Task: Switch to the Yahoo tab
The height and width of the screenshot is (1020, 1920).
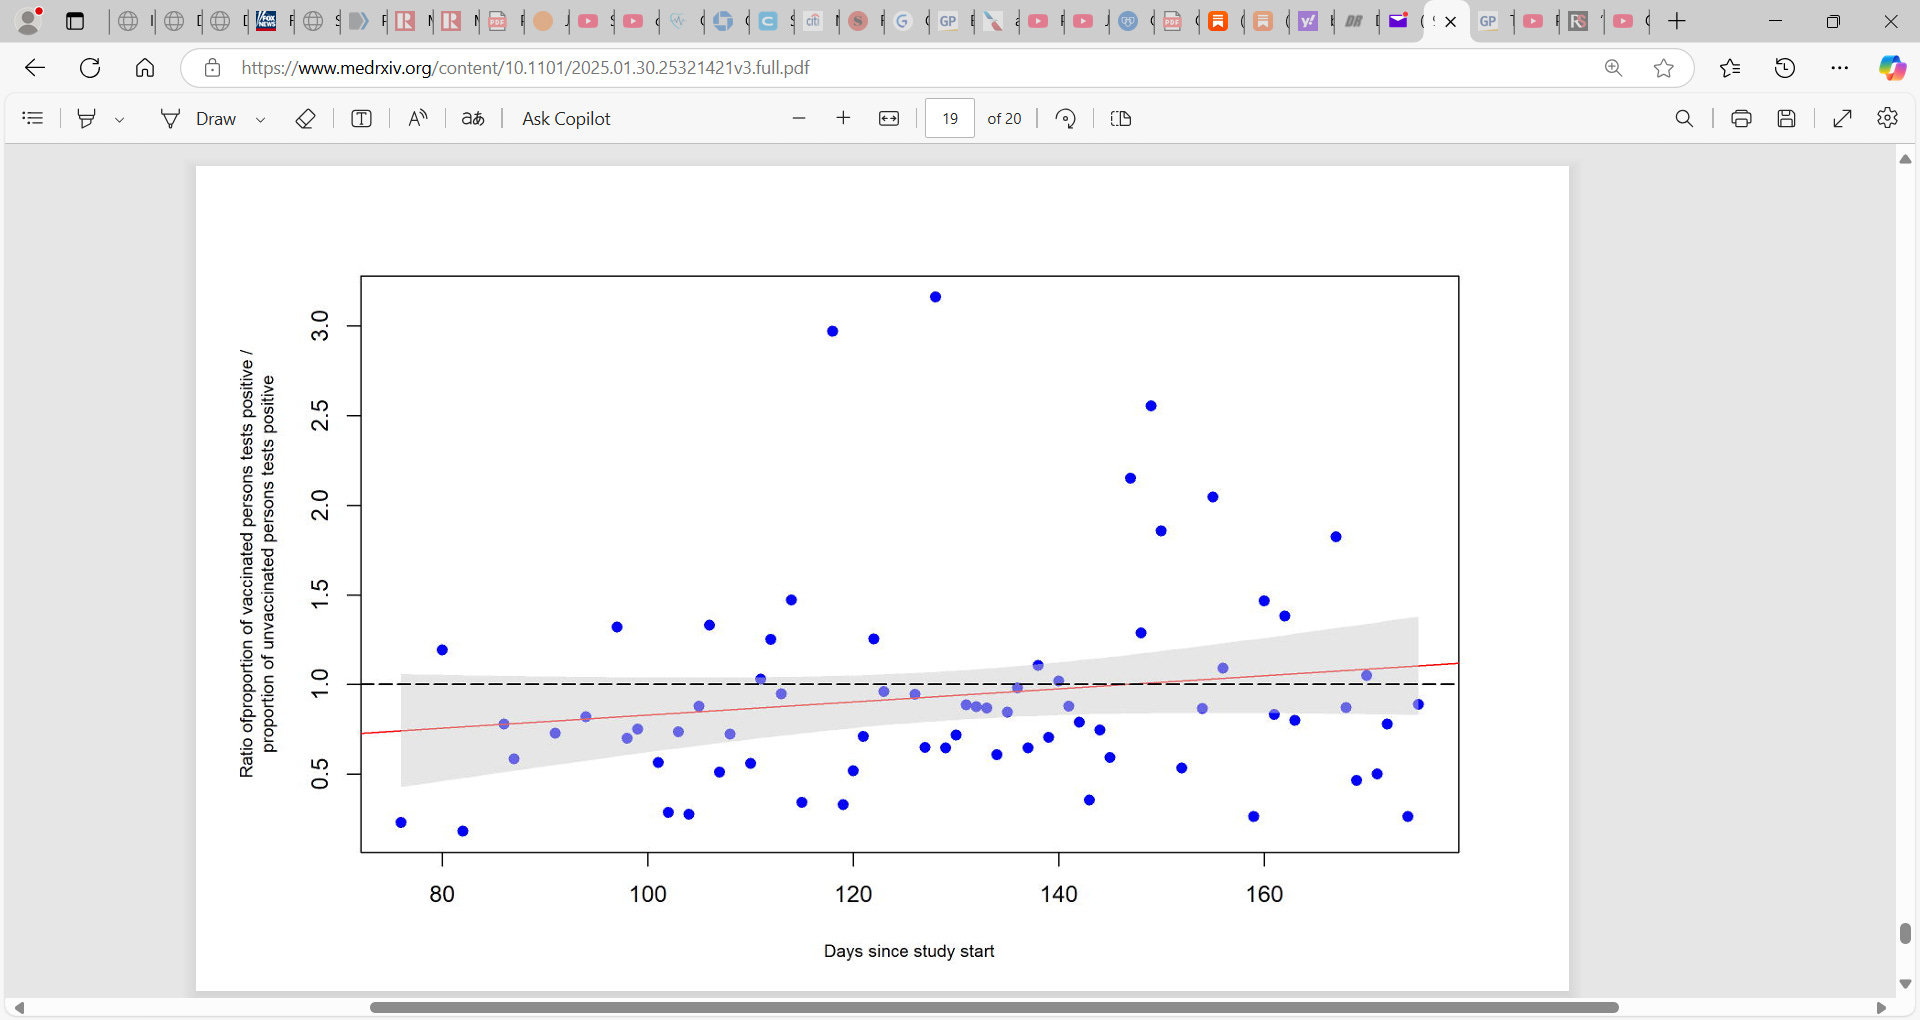Action: [x=1310, y=21]
